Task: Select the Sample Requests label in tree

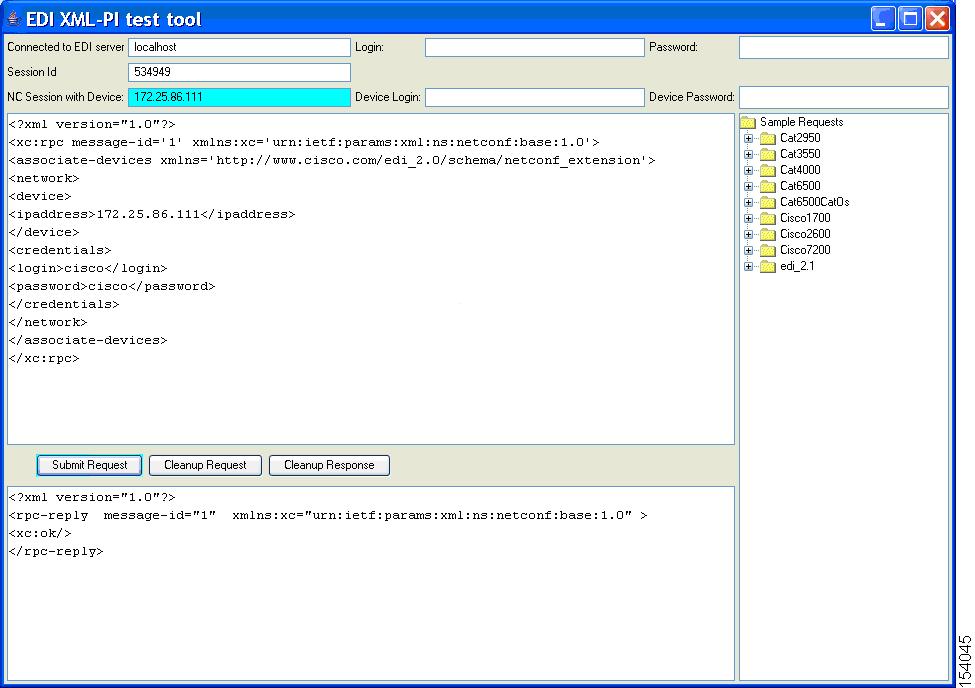Action: (802, 123)
